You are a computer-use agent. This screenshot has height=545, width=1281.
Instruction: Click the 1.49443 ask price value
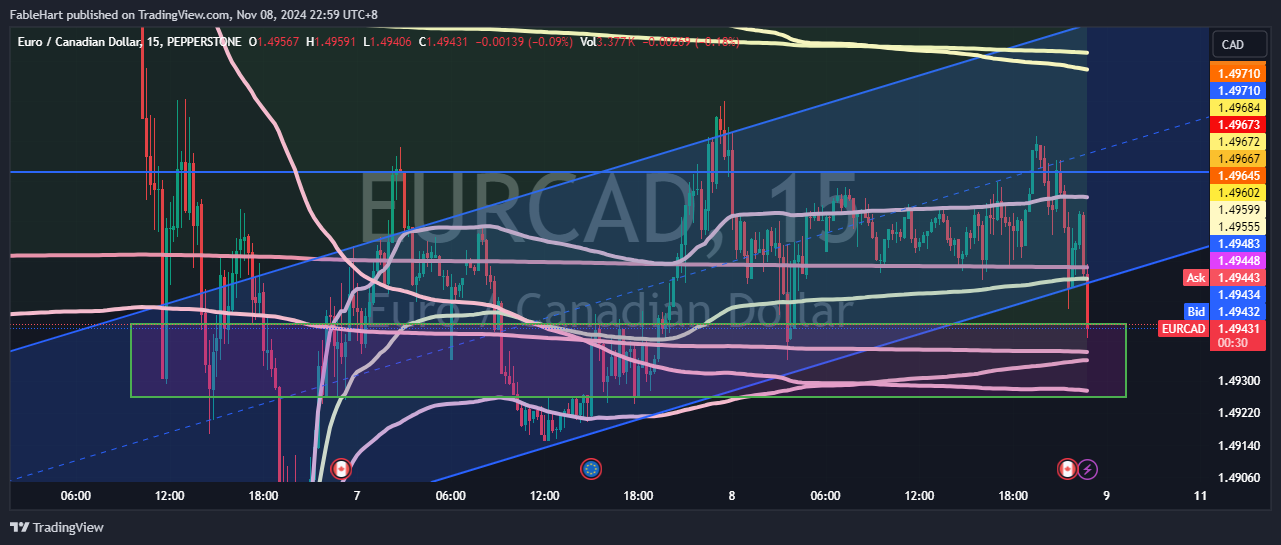pyautogui.click(x=1240, y=277)
